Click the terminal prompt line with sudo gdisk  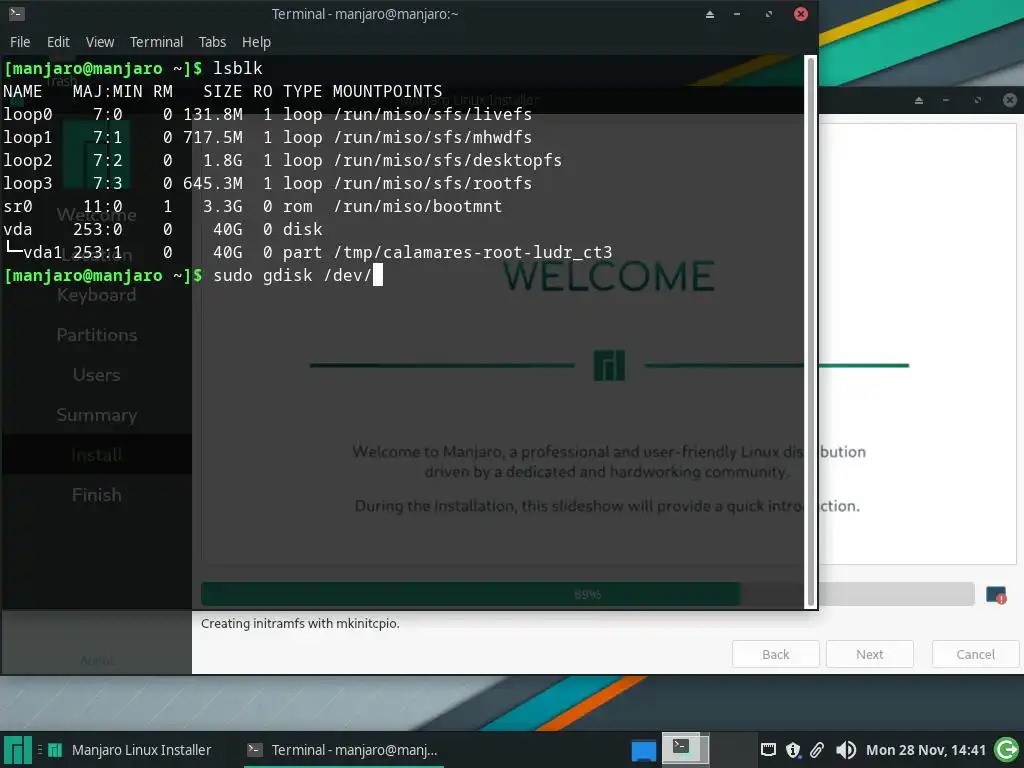coord(193,276)
